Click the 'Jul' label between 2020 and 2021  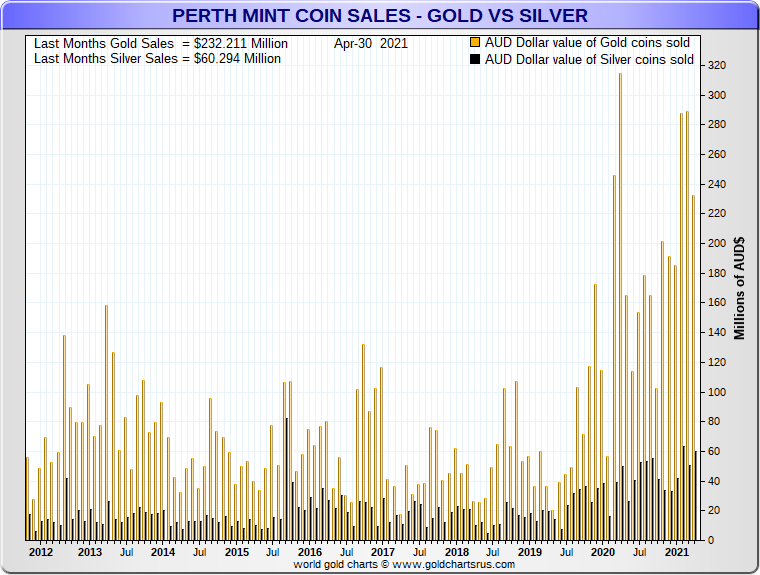click(640, 552)
